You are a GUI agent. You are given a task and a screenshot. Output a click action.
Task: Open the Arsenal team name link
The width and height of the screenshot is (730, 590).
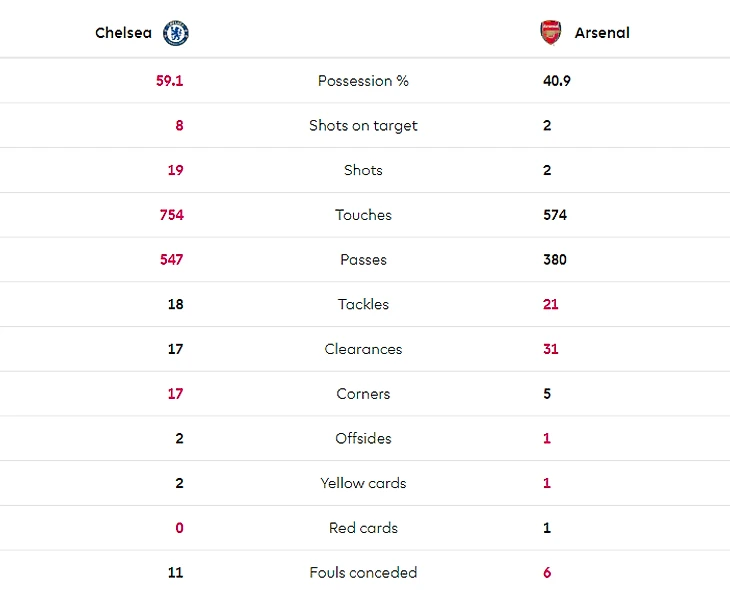(602, 33)
